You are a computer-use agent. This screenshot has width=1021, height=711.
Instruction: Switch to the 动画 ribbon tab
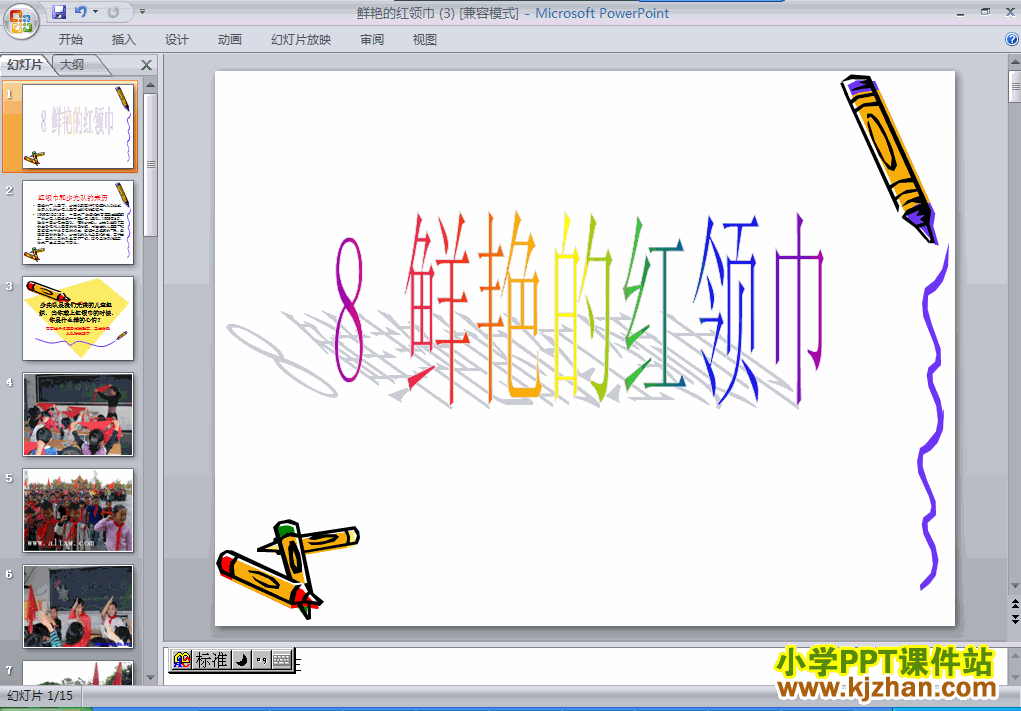click(x=229, y=40)
